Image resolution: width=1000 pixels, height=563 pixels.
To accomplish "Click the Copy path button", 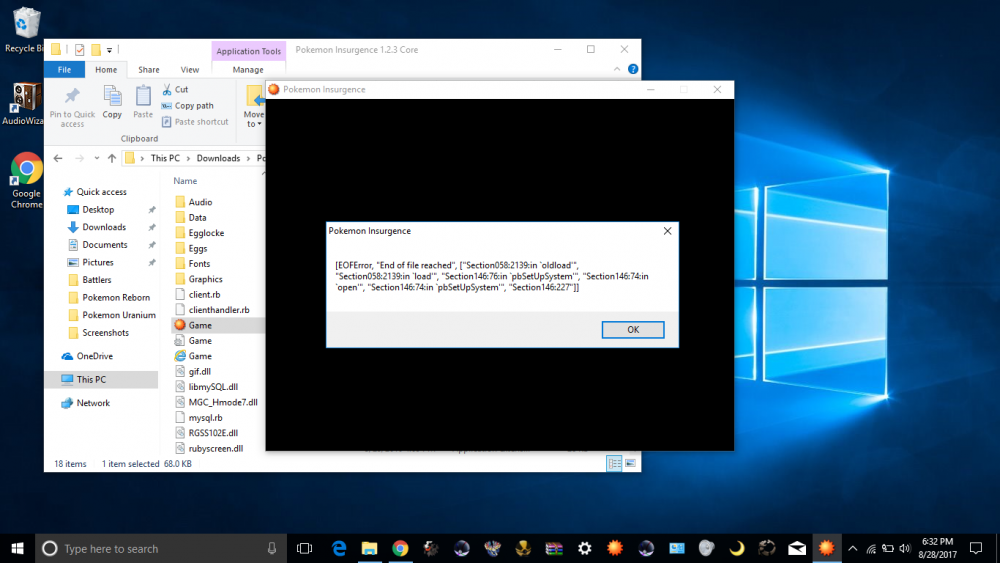I will [x=193, y=105].
